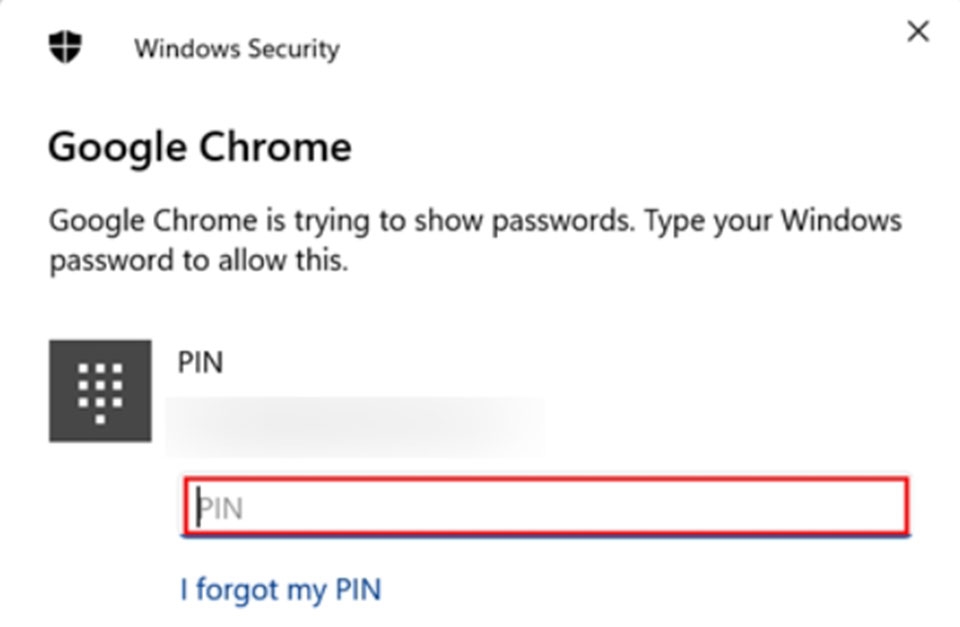Click the Windows Security title text
This screenshot has width=960, height=627.
(x=236, y=48)
